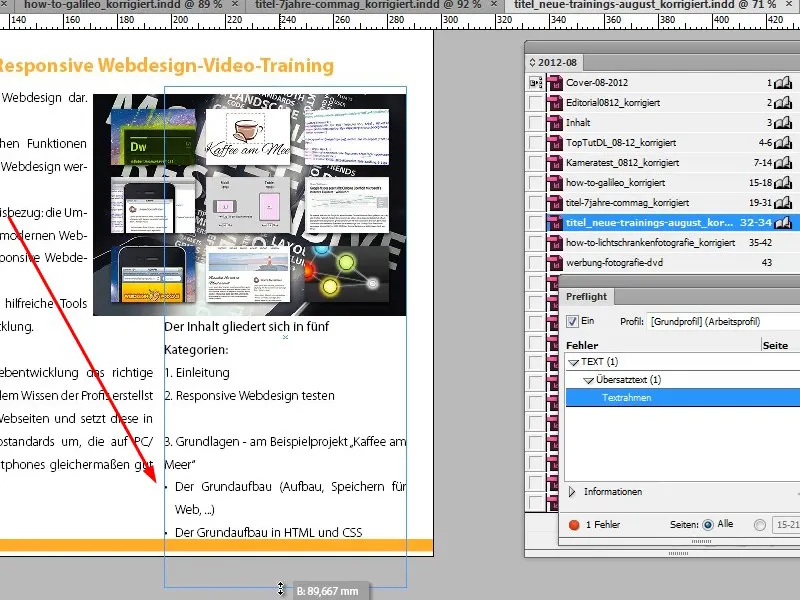
Task: Select the how-to-lichtschrankenfotografie_korrigiert document name
Action: 651,243
